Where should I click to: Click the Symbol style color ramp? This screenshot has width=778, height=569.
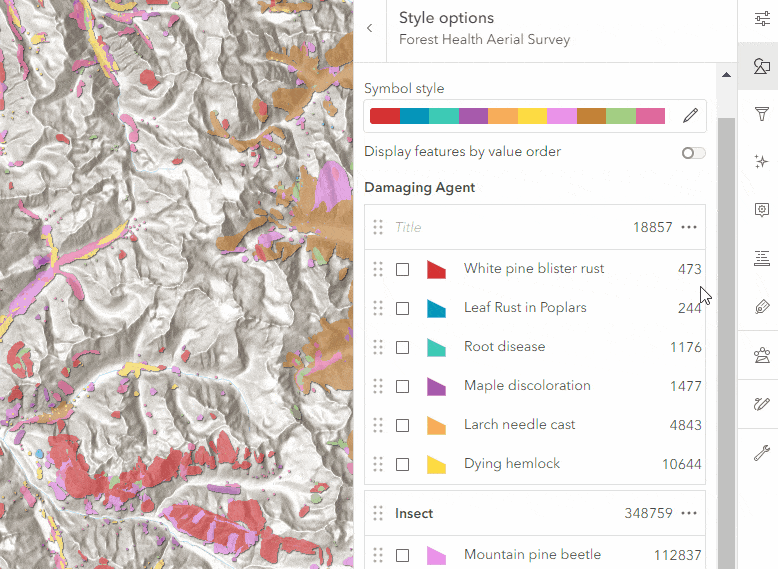517,116
